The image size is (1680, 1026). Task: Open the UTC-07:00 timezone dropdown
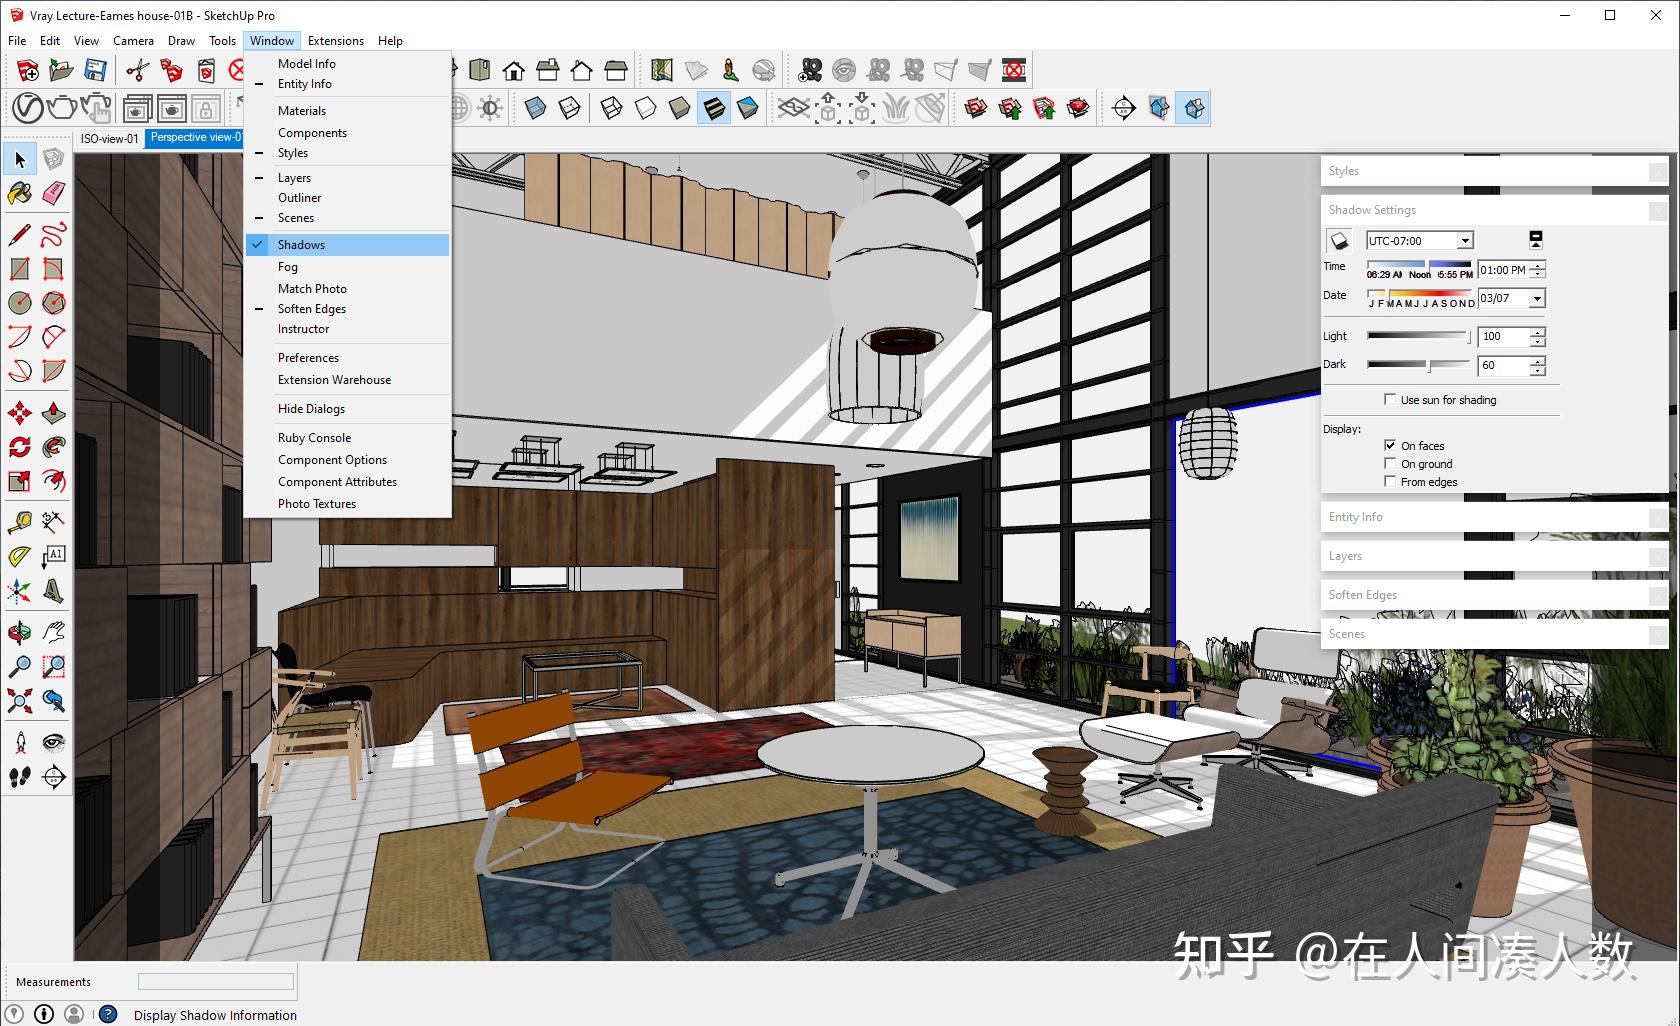[x=1466, y=240]
